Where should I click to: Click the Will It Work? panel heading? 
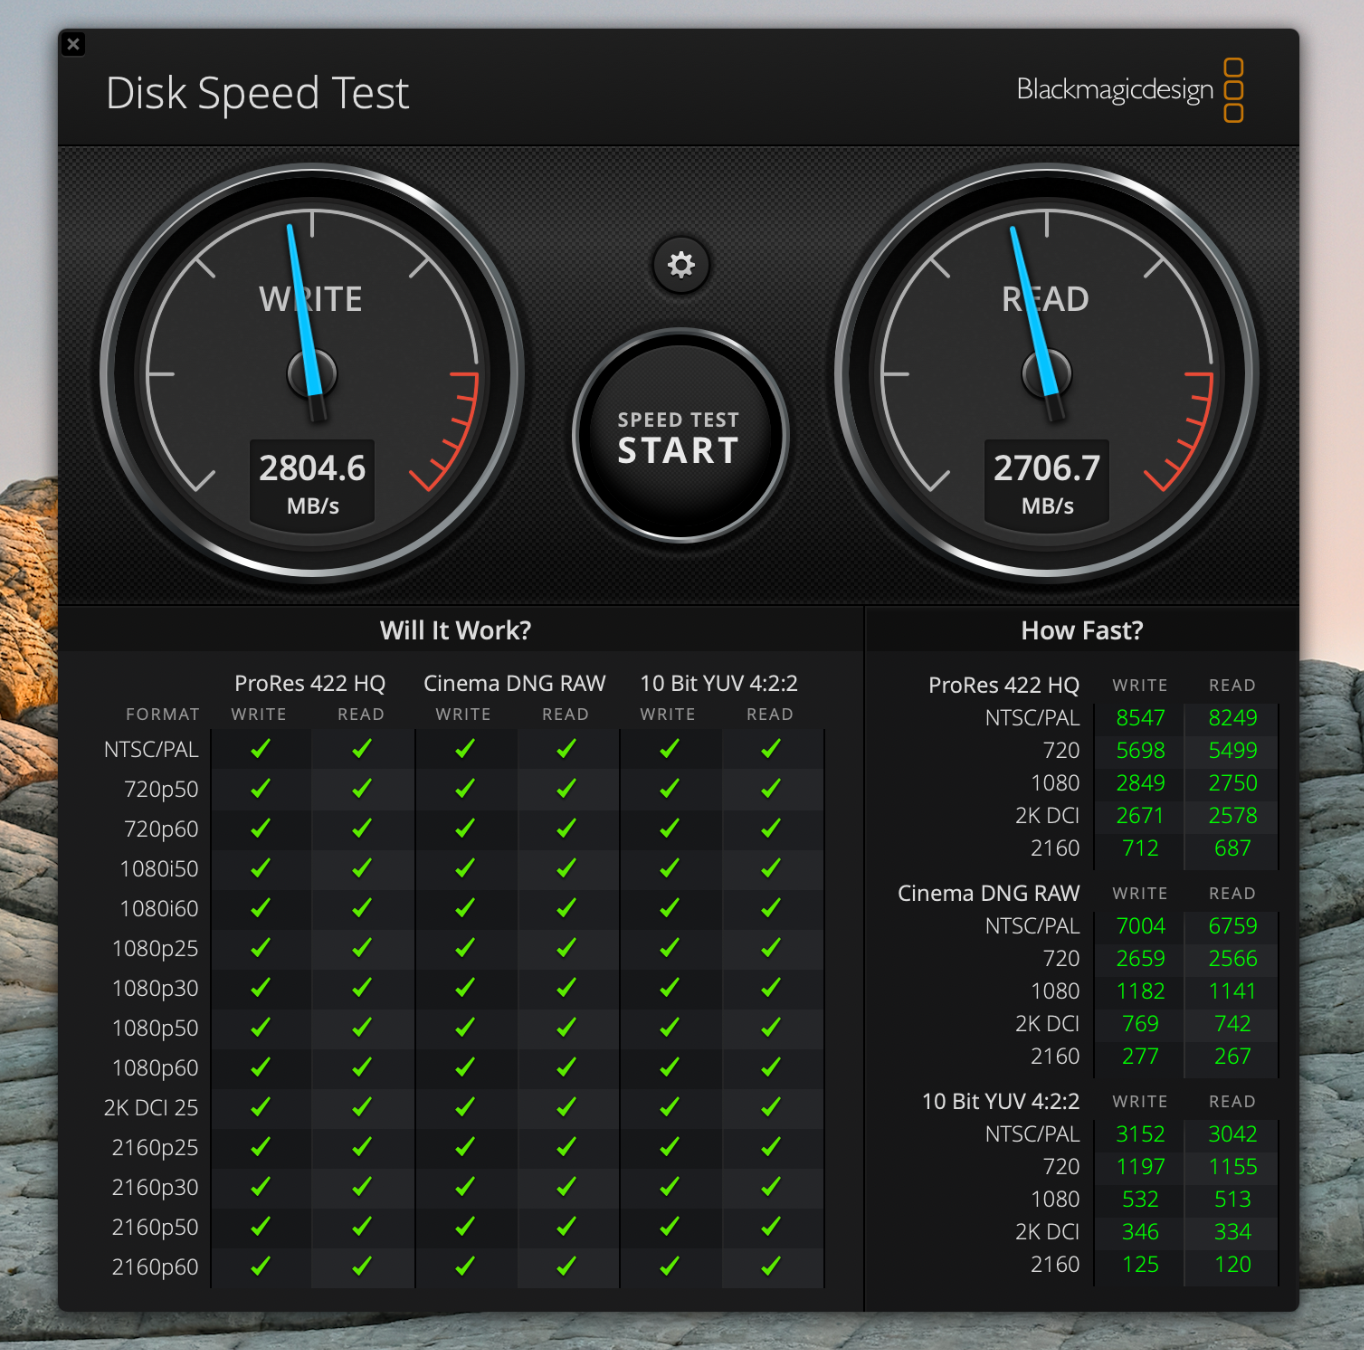(x=455, y=631)
